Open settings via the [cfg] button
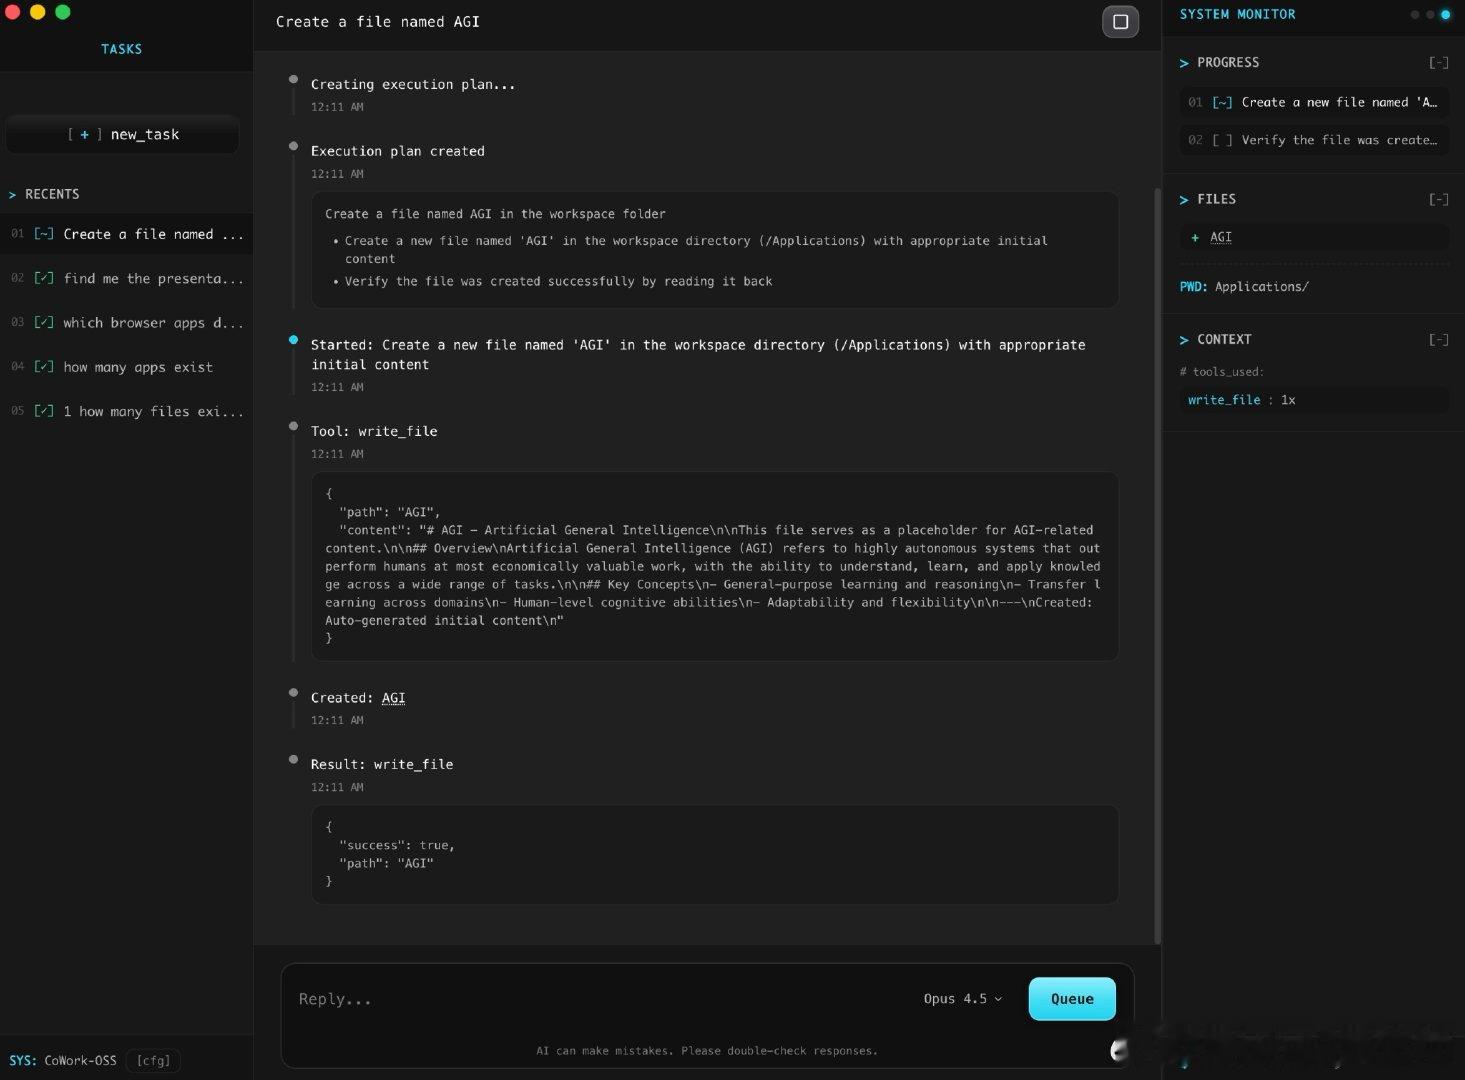This screenshot has height=1080, width=1465. 153,1060
